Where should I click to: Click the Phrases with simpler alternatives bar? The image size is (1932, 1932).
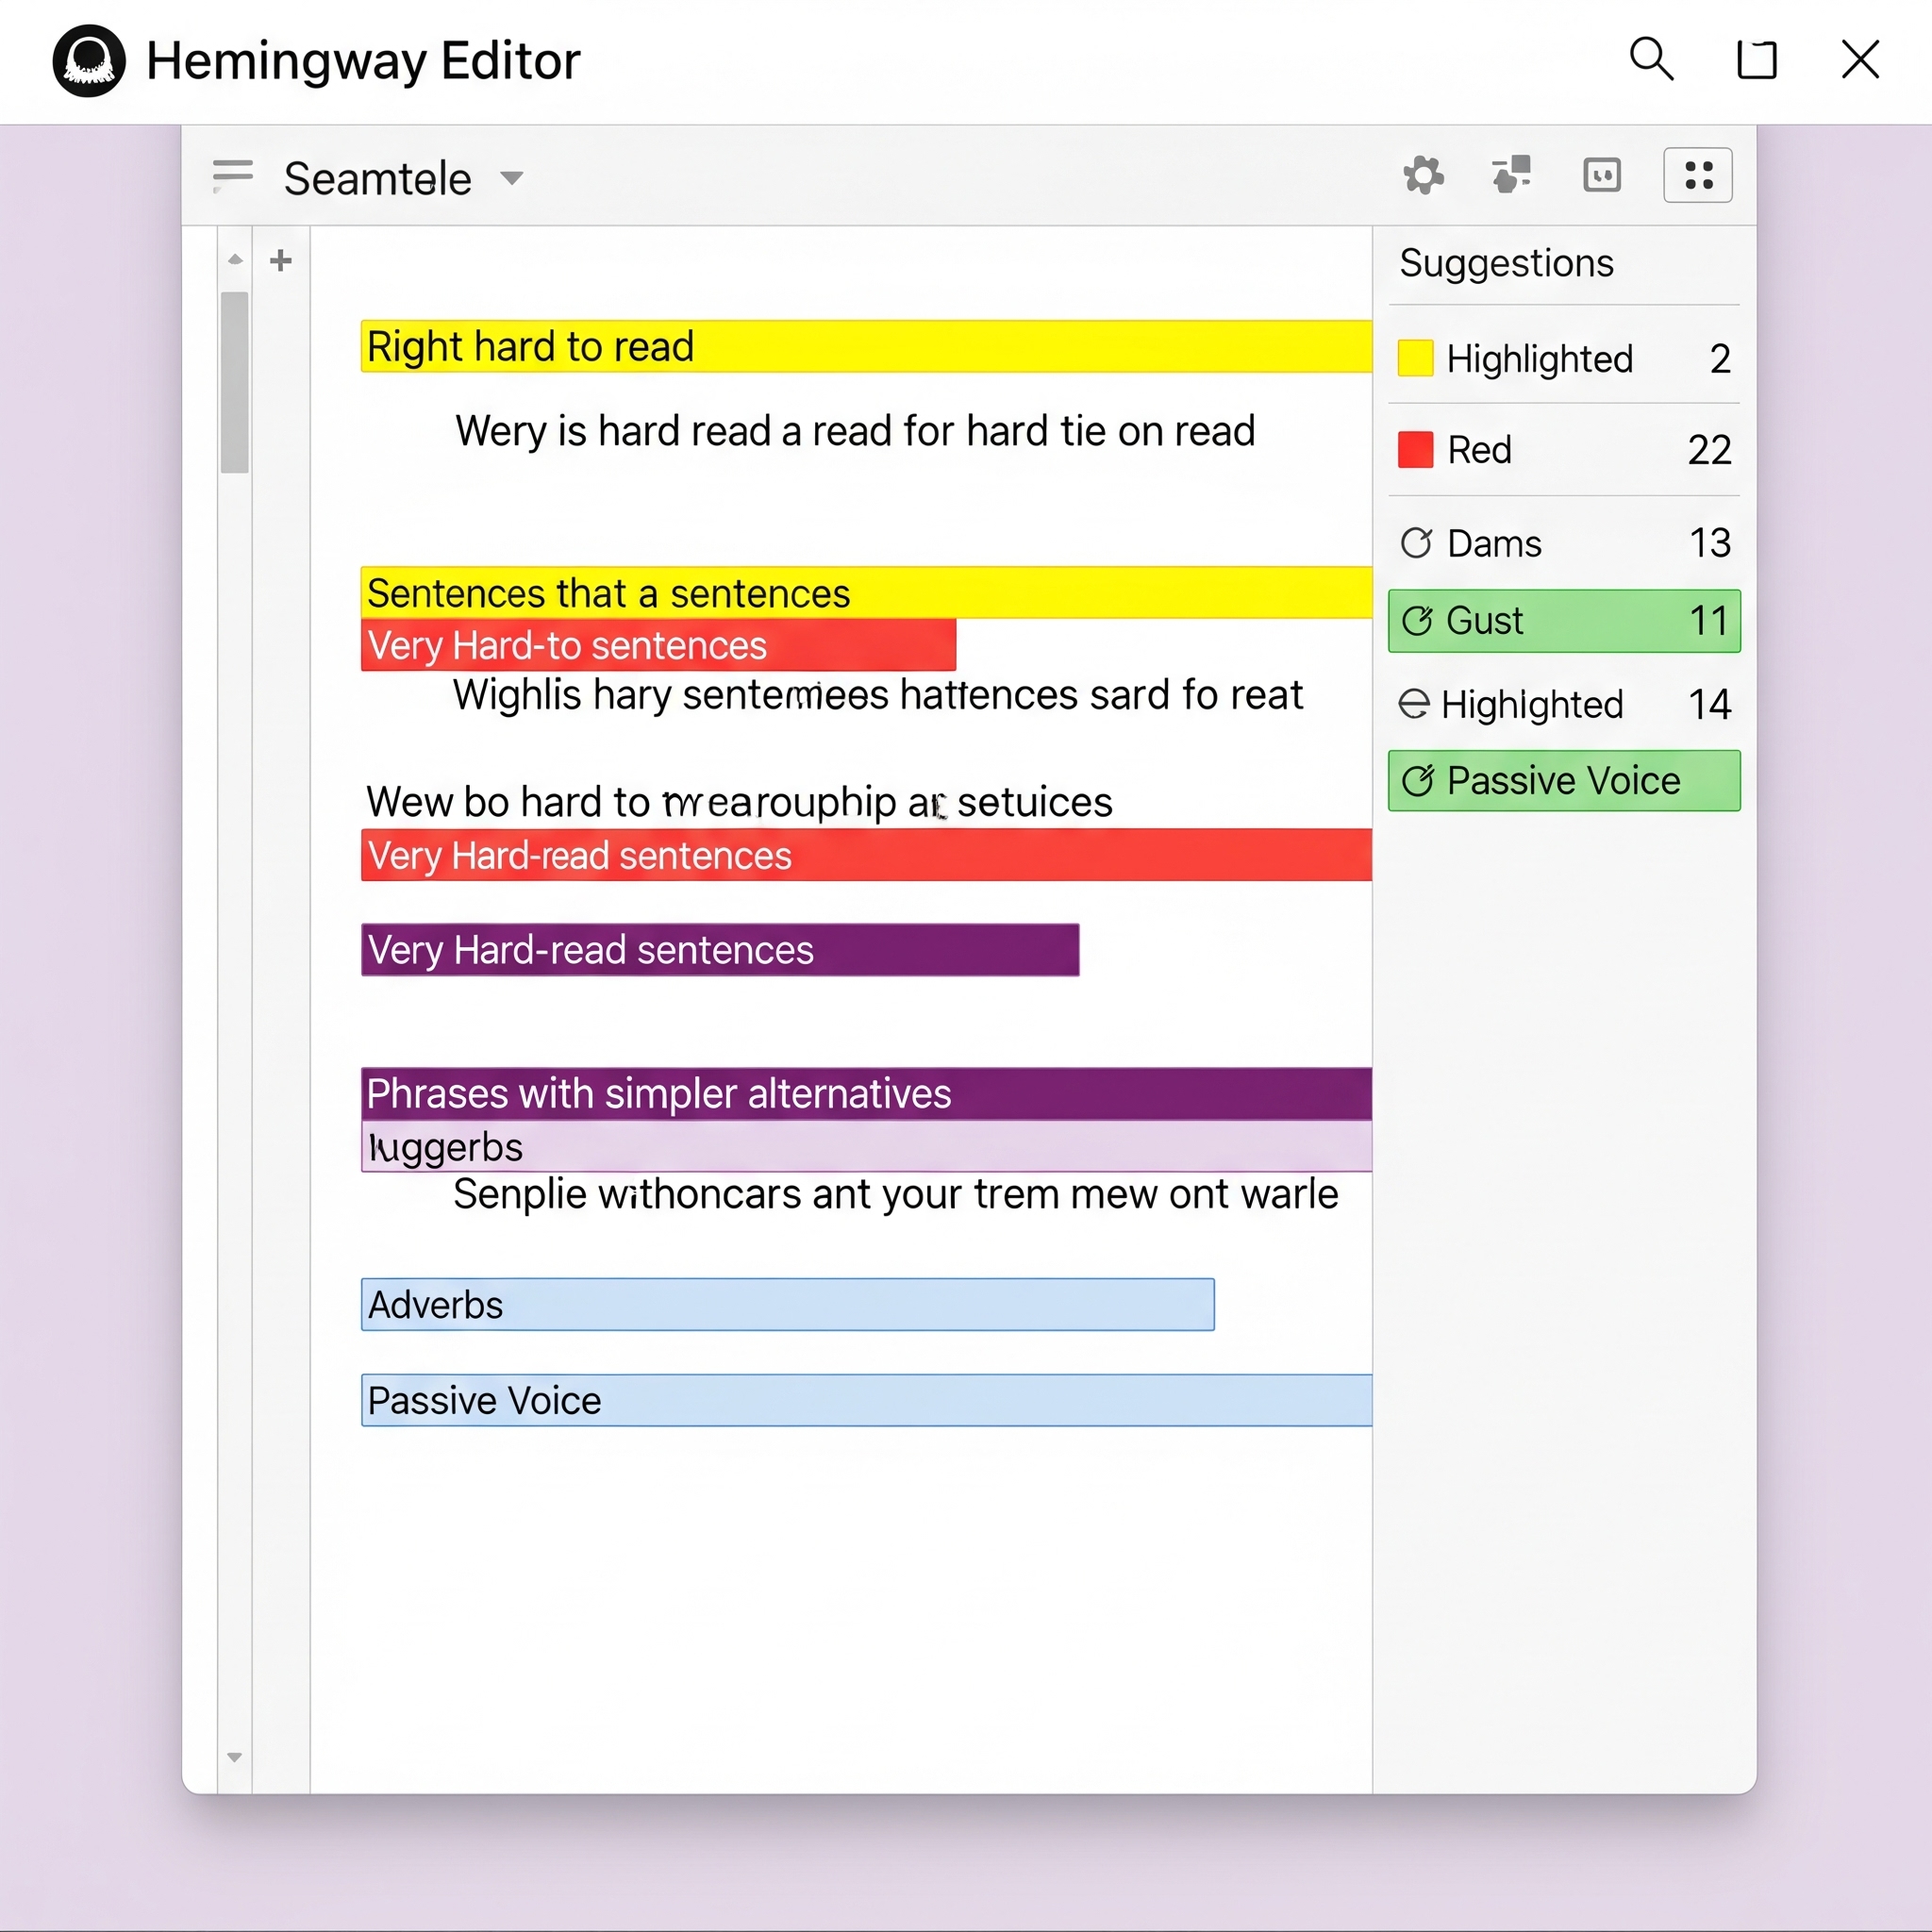click(x=865, y=1093)
